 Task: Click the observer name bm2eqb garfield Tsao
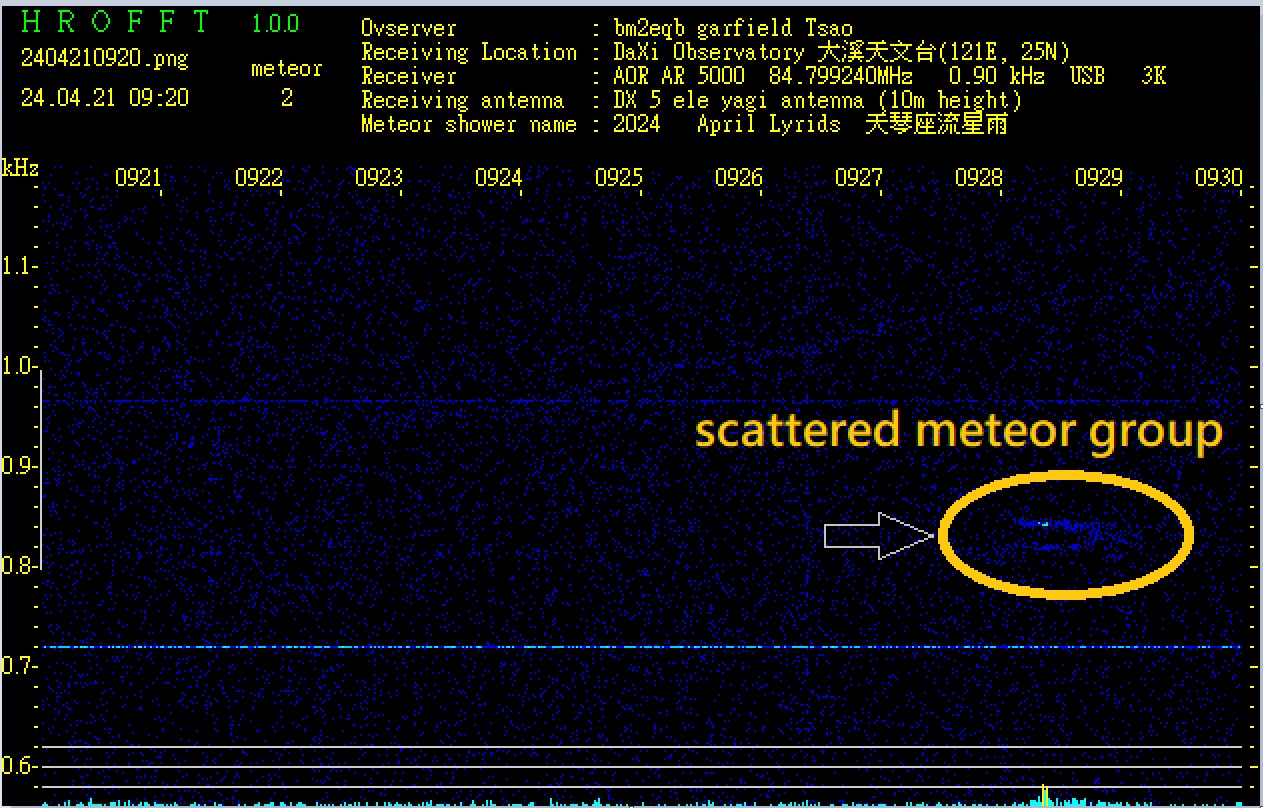733,28
